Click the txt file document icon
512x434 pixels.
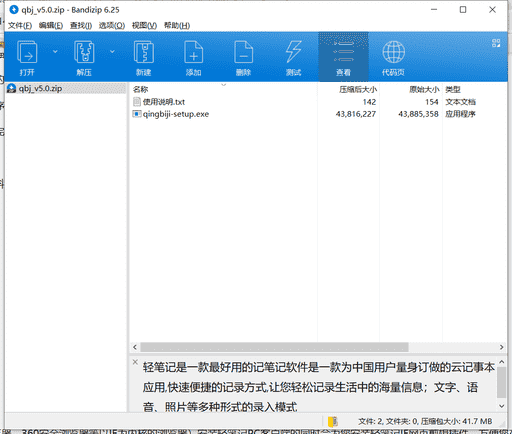tap(137, 102)
